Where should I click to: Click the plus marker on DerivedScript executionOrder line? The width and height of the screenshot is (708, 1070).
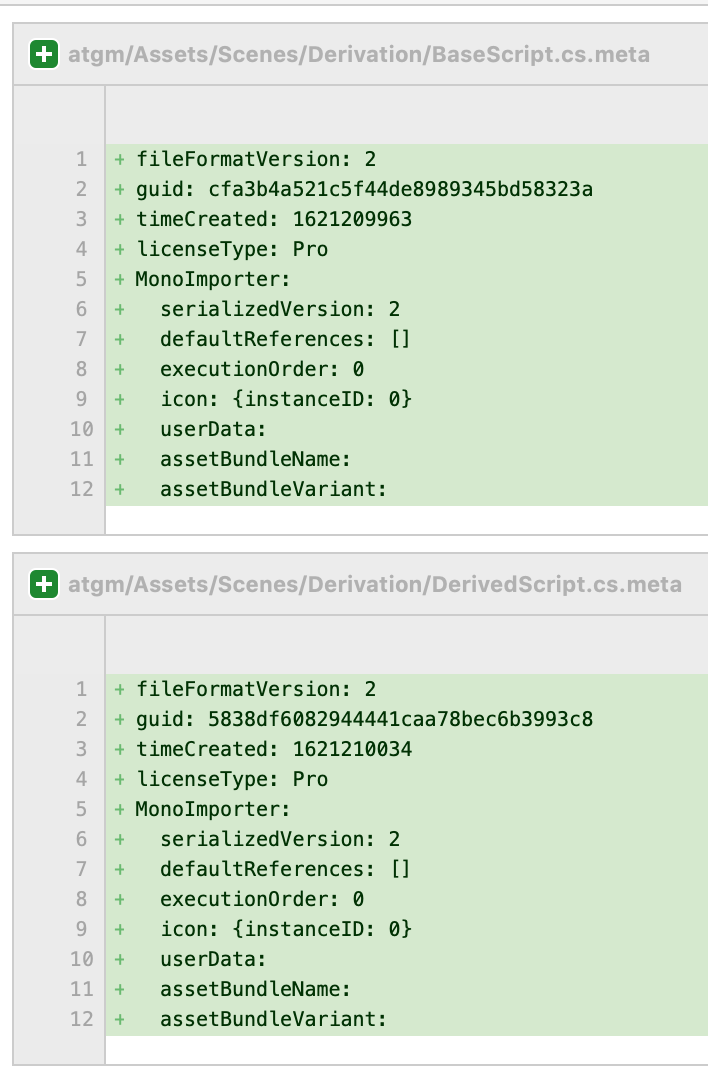click(x=119, y=899)
